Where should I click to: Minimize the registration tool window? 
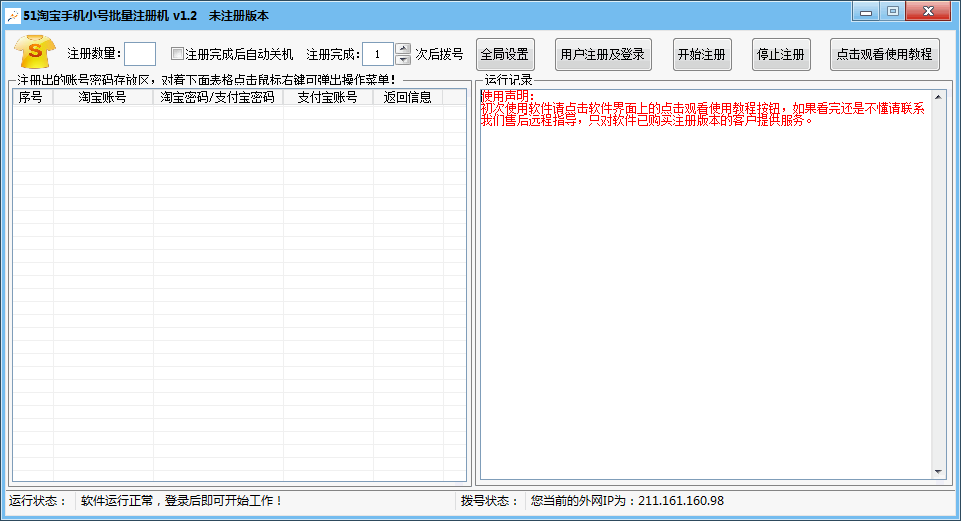point(866,11)
